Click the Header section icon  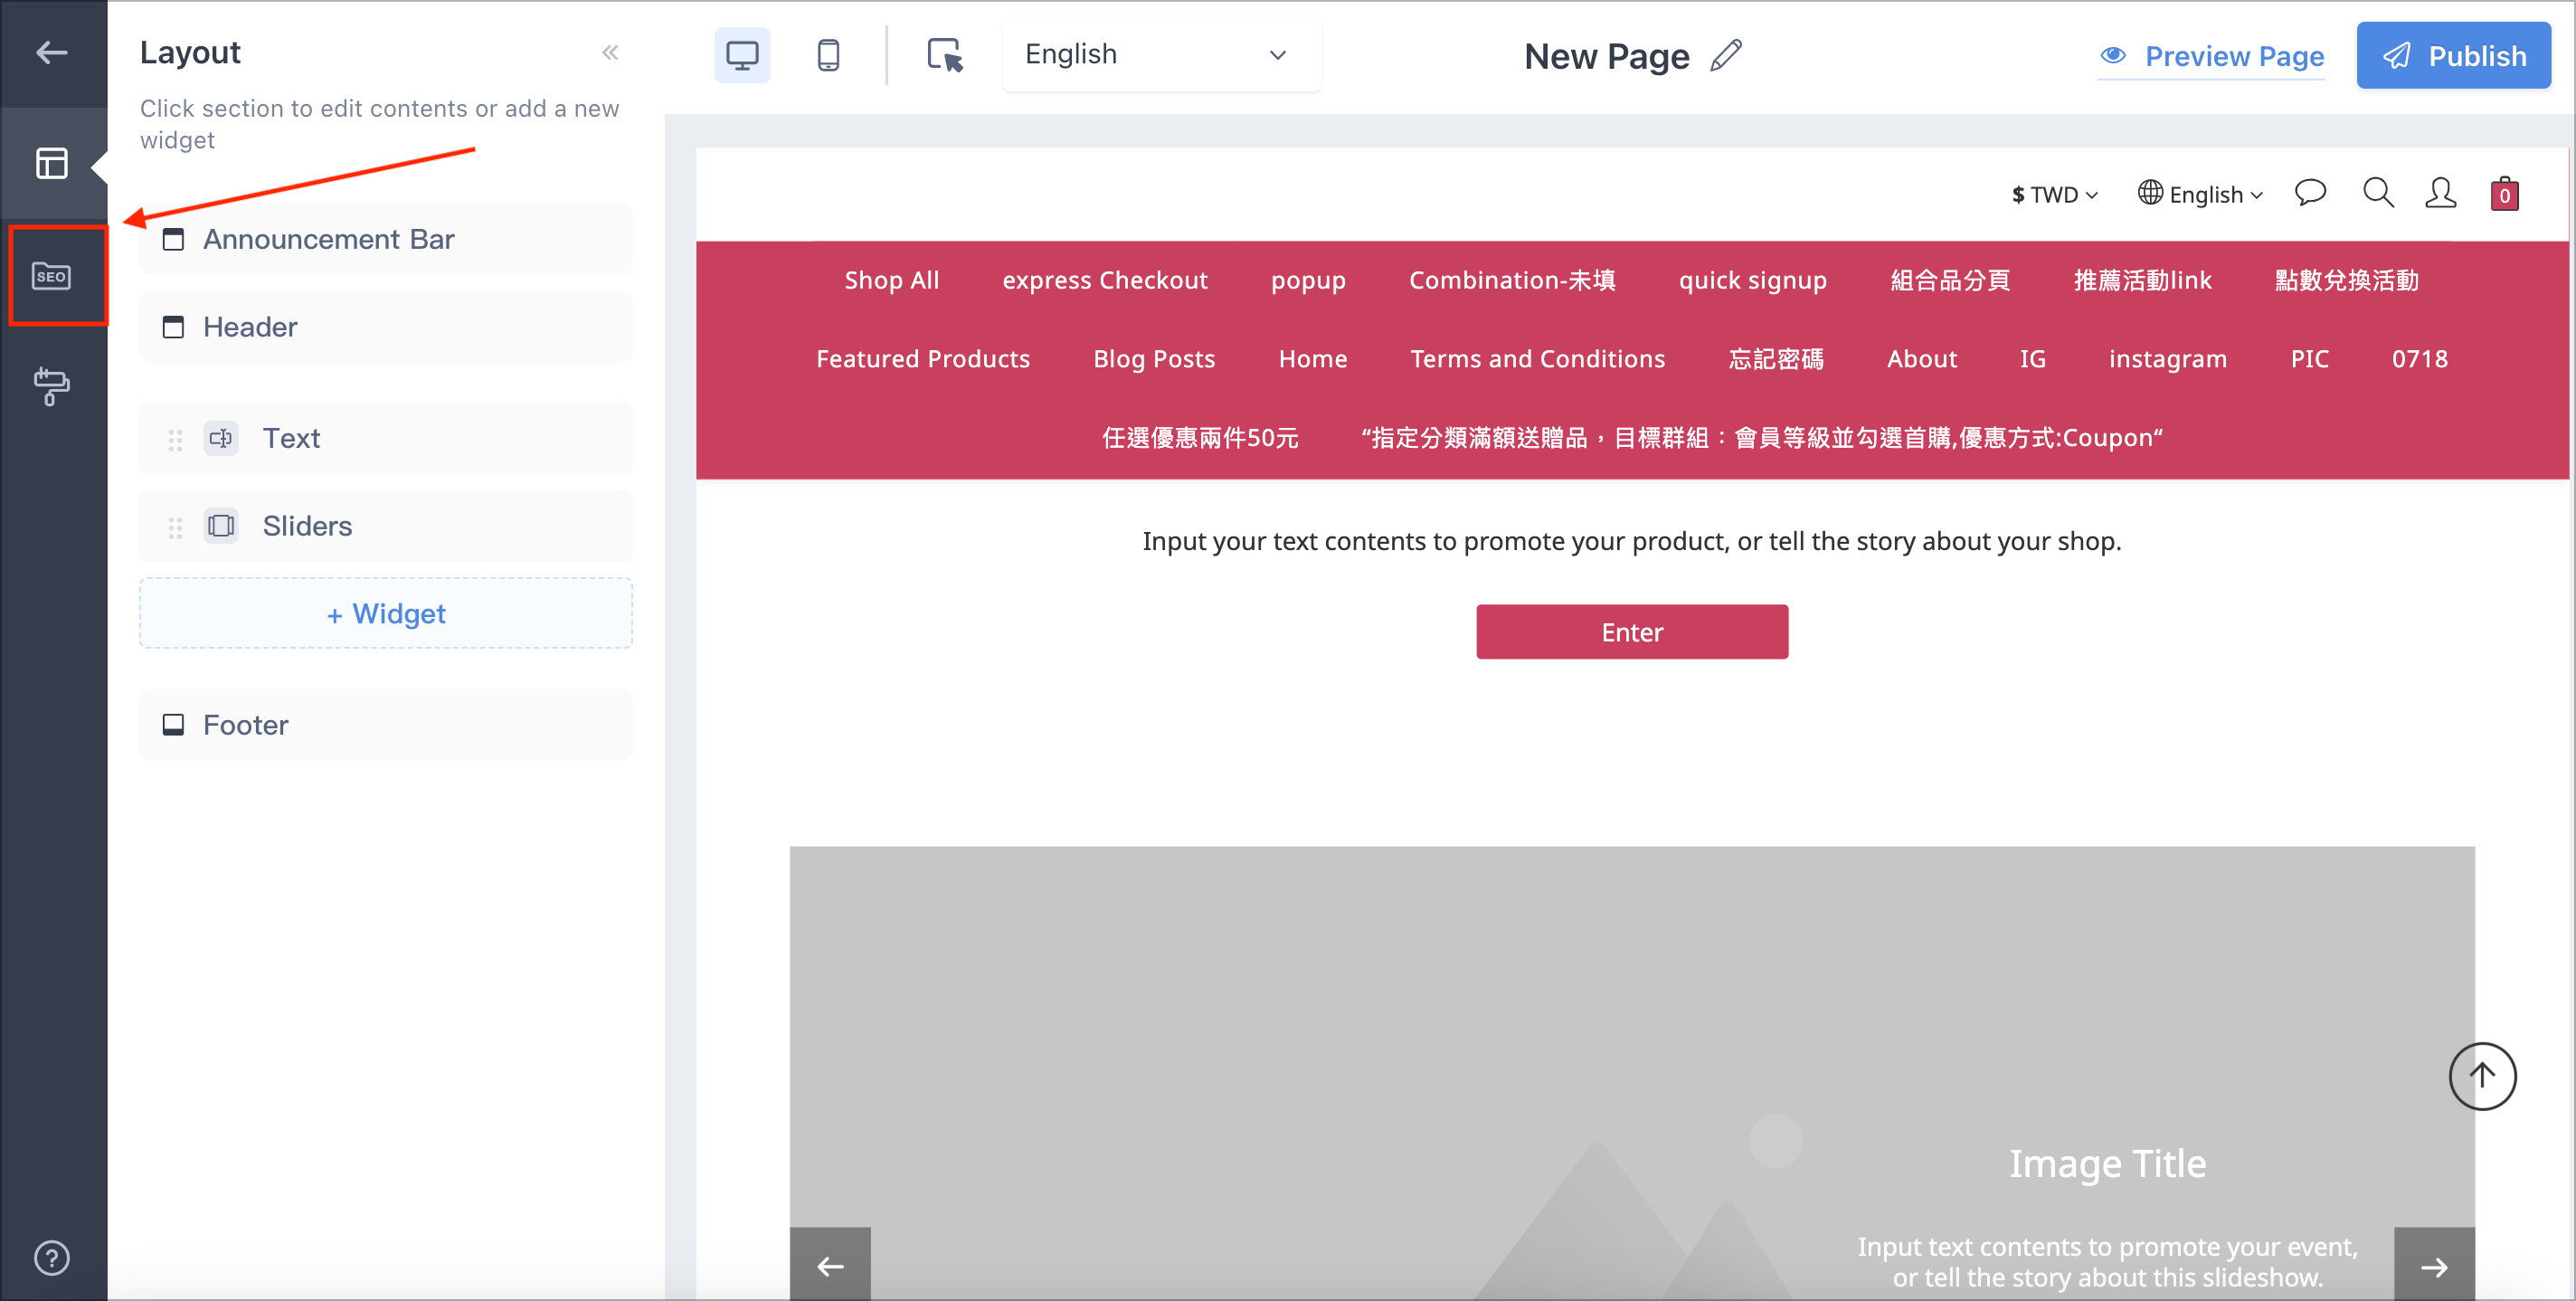173,327
